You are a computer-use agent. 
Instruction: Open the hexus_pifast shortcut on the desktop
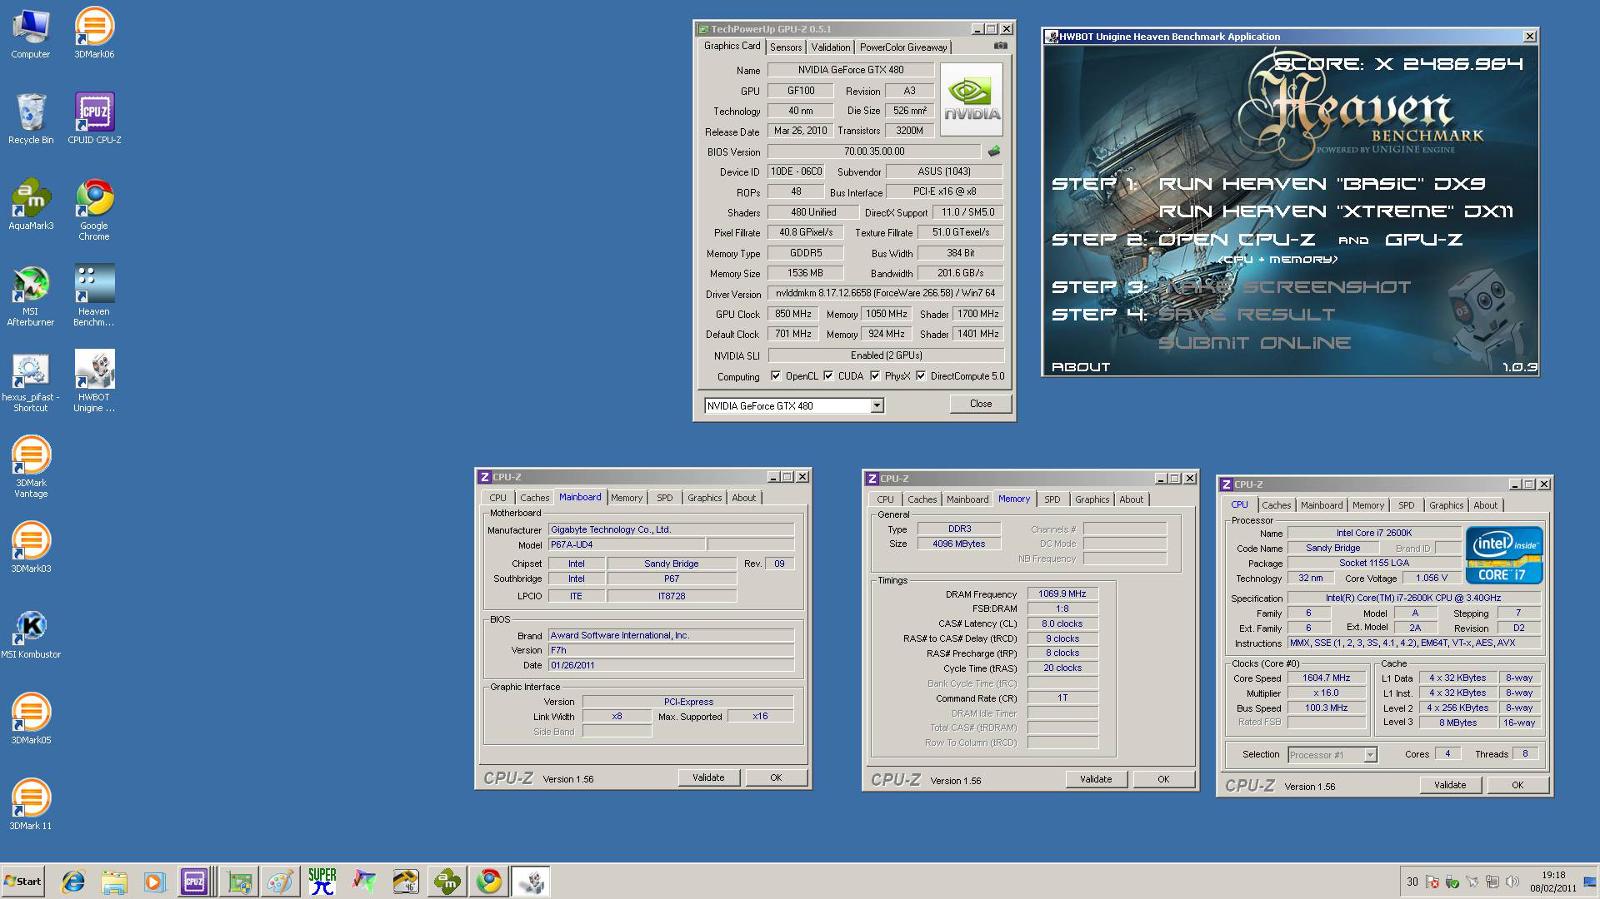[x=30, y=381]
